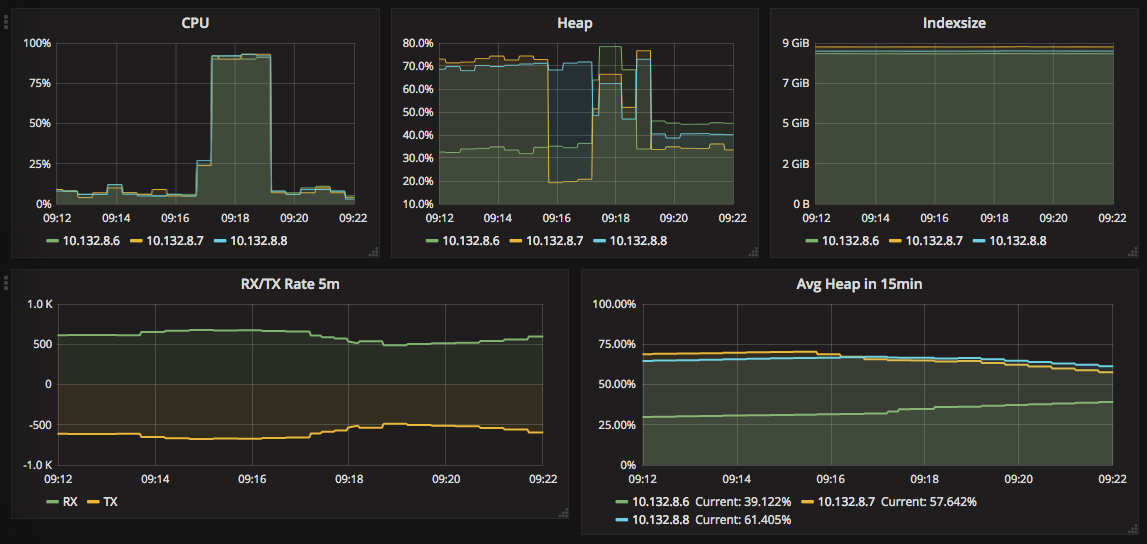
Task: Toggle series 10.132.8.8 in Heap legend
Action: [638, 241]
